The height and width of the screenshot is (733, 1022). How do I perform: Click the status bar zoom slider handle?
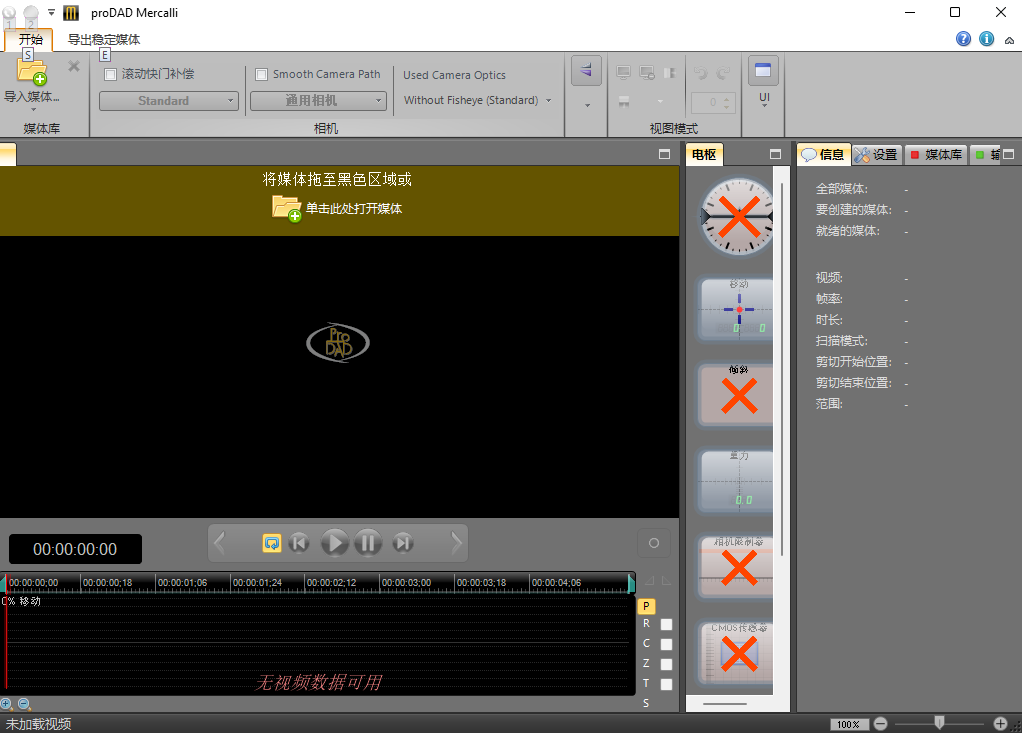[939, 723]
